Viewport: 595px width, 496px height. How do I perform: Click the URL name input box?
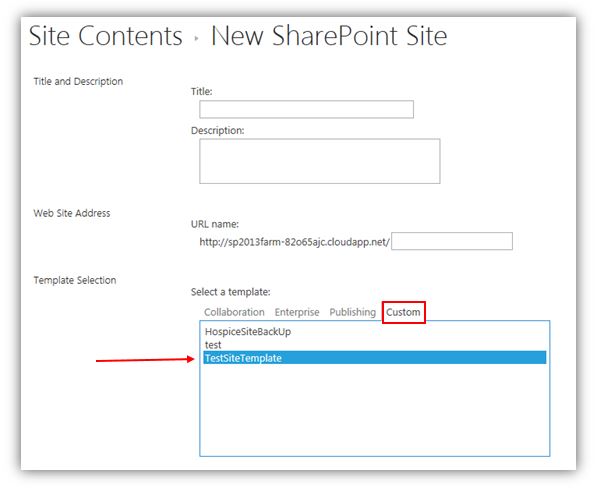tap(452, 241)
